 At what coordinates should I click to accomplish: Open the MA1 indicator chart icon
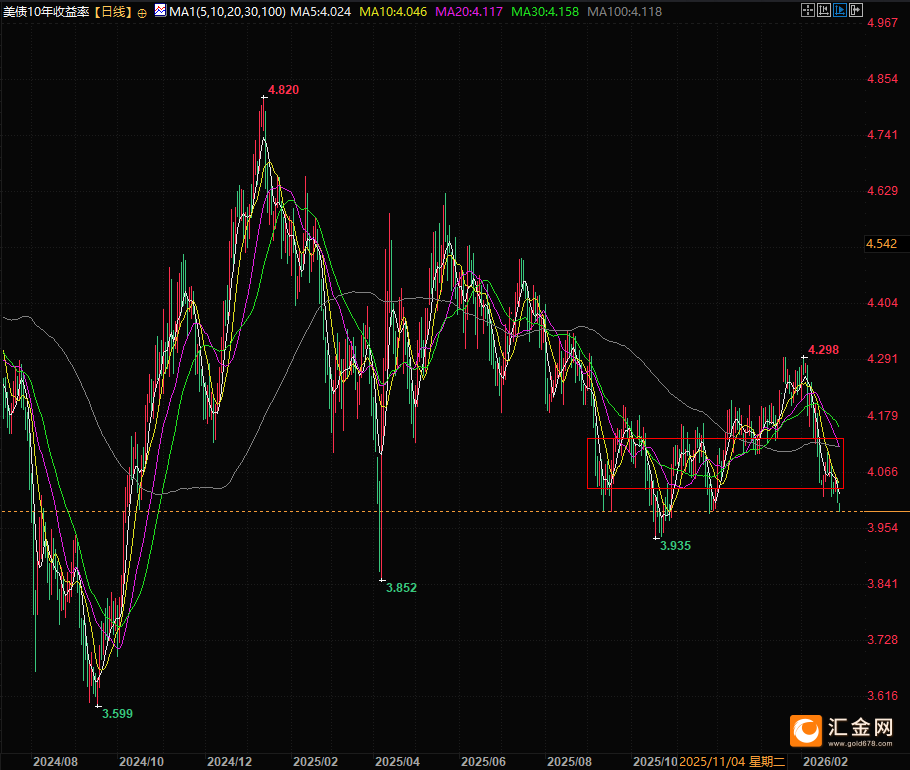(159, 12)
